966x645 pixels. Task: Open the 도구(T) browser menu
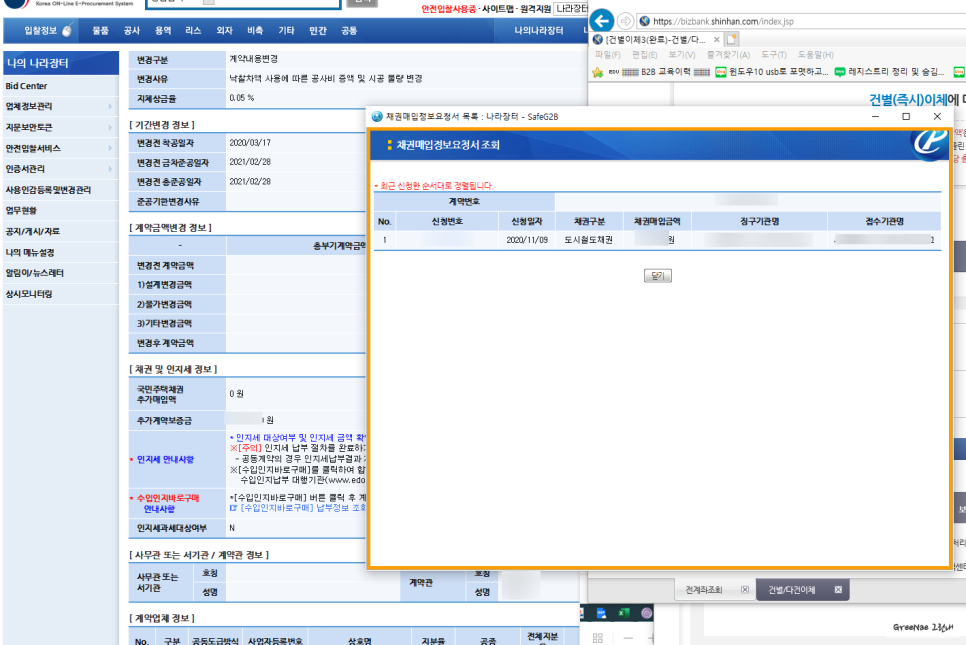coord(774,55)
